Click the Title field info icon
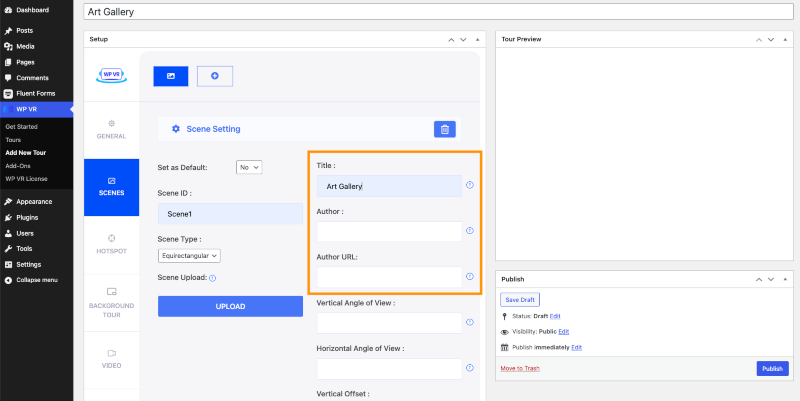Viewport: 800px width, 401px height. click(x=470, y=186)
